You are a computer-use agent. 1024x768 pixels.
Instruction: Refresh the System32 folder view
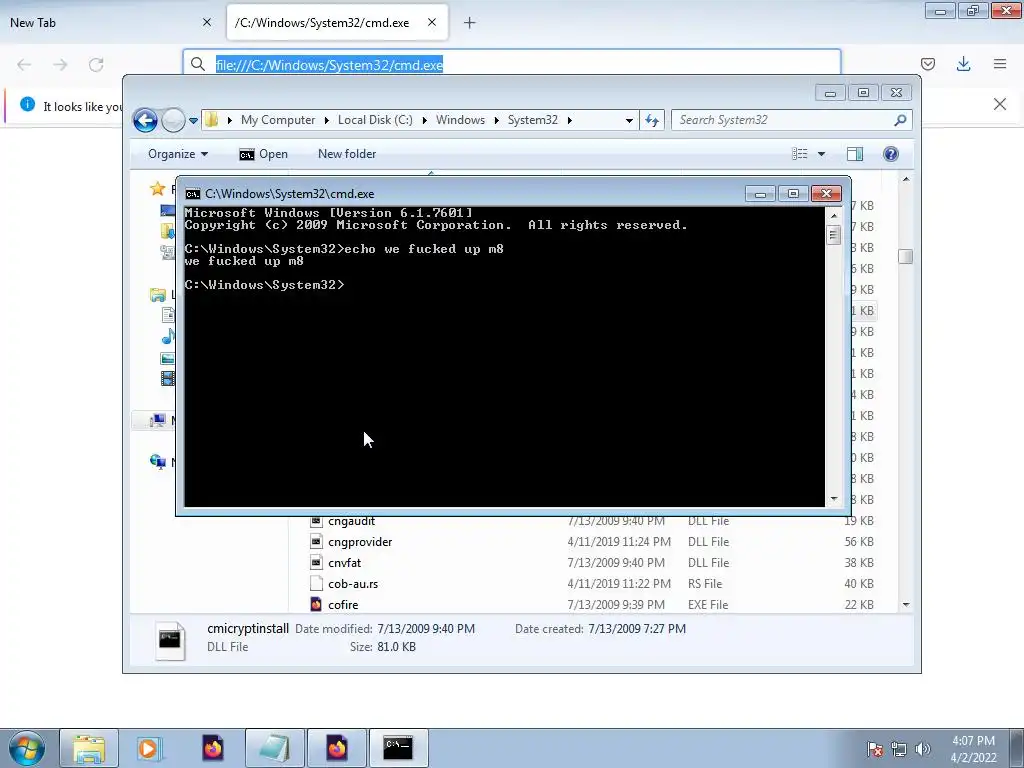[x=652, y=120]
